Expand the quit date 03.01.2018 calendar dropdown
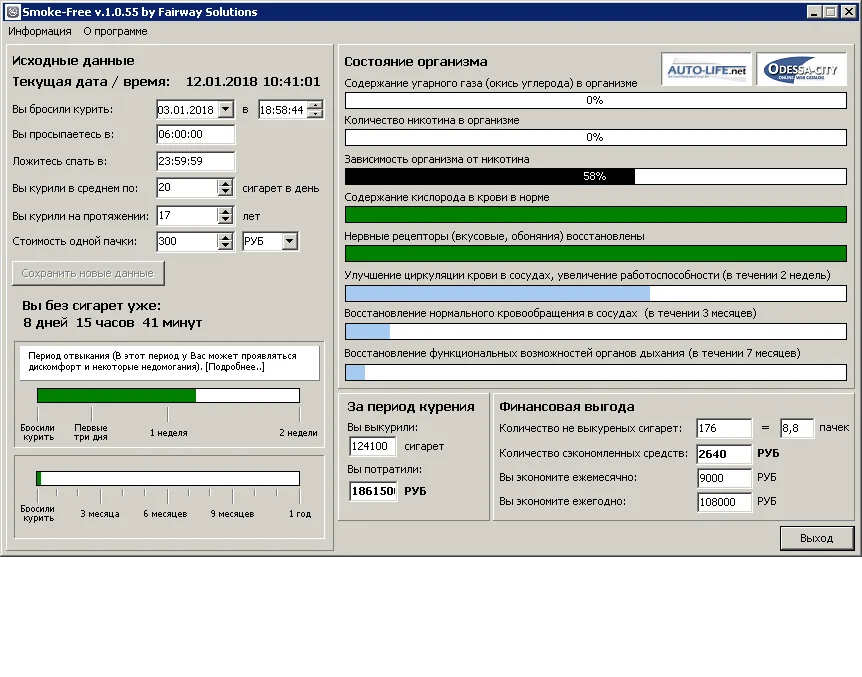The image size is (862, 677). 225,110
